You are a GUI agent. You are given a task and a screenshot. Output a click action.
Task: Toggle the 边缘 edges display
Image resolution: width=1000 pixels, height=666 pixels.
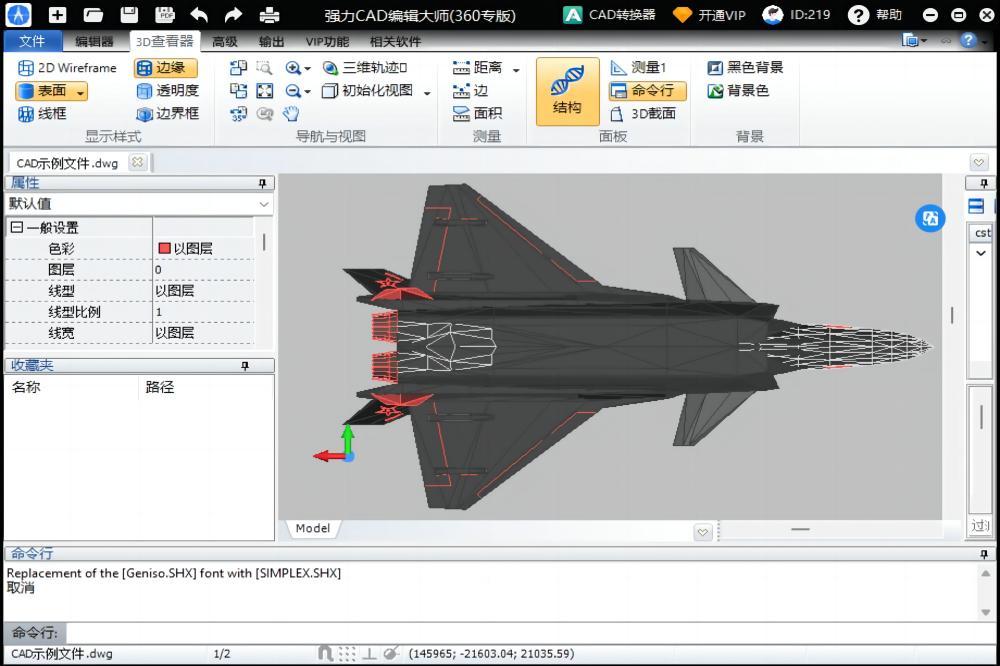165,68
